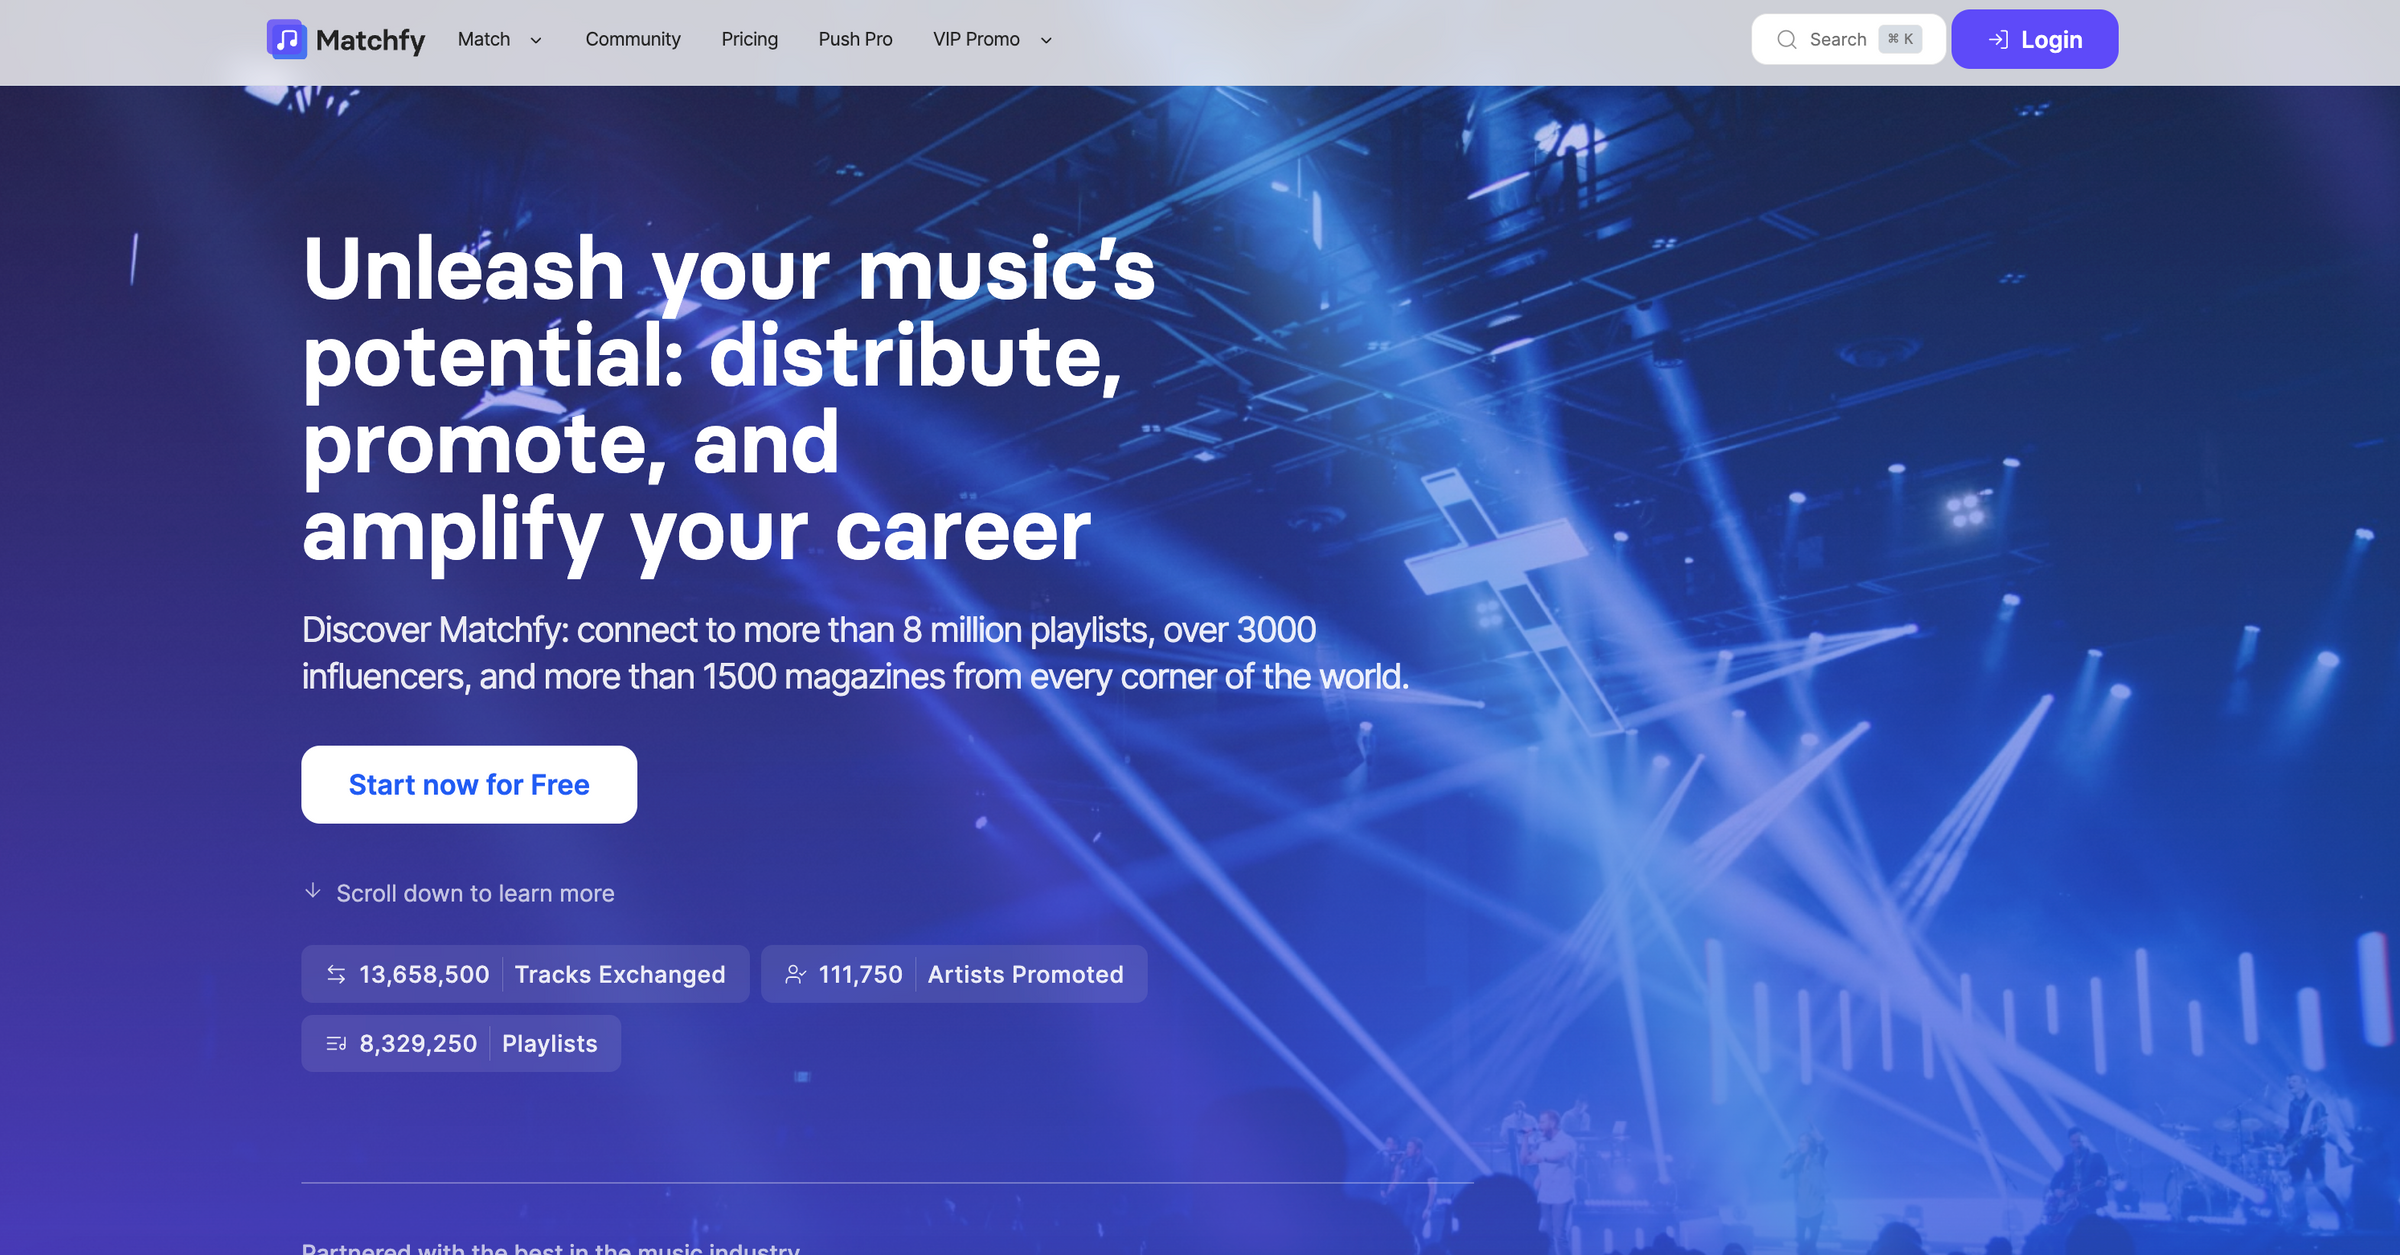Click the 13,658,500 Tracks Exchanged stat badge
Image resolution: width=2400 pixels, height=1255 pixels.
(x=525, y=973)
